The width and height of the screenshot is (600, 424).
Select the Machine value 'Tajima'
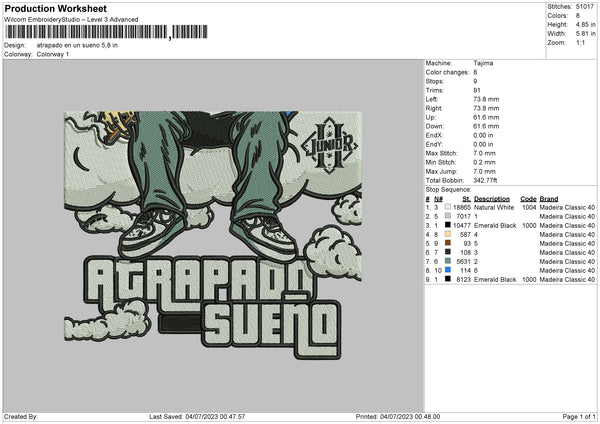(483, 63)
